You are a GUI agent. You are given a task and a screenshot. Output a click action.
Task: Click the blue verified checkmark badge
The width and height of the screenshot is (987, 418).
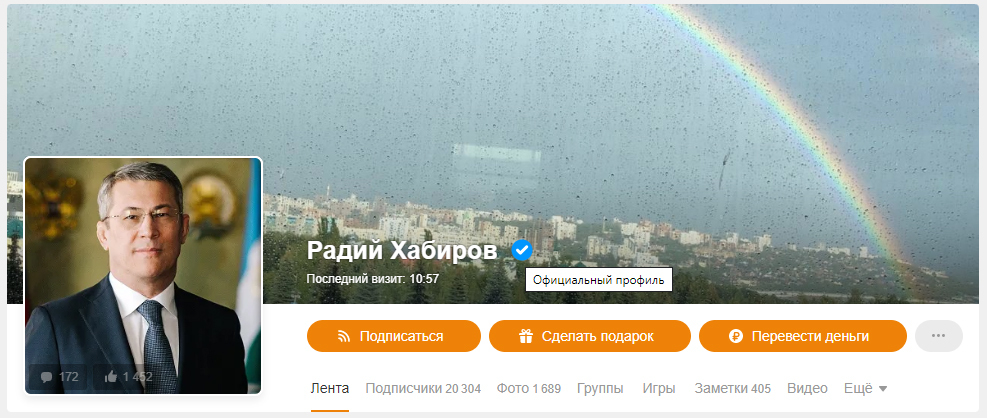pyautogui.click(x=522, y=251)
